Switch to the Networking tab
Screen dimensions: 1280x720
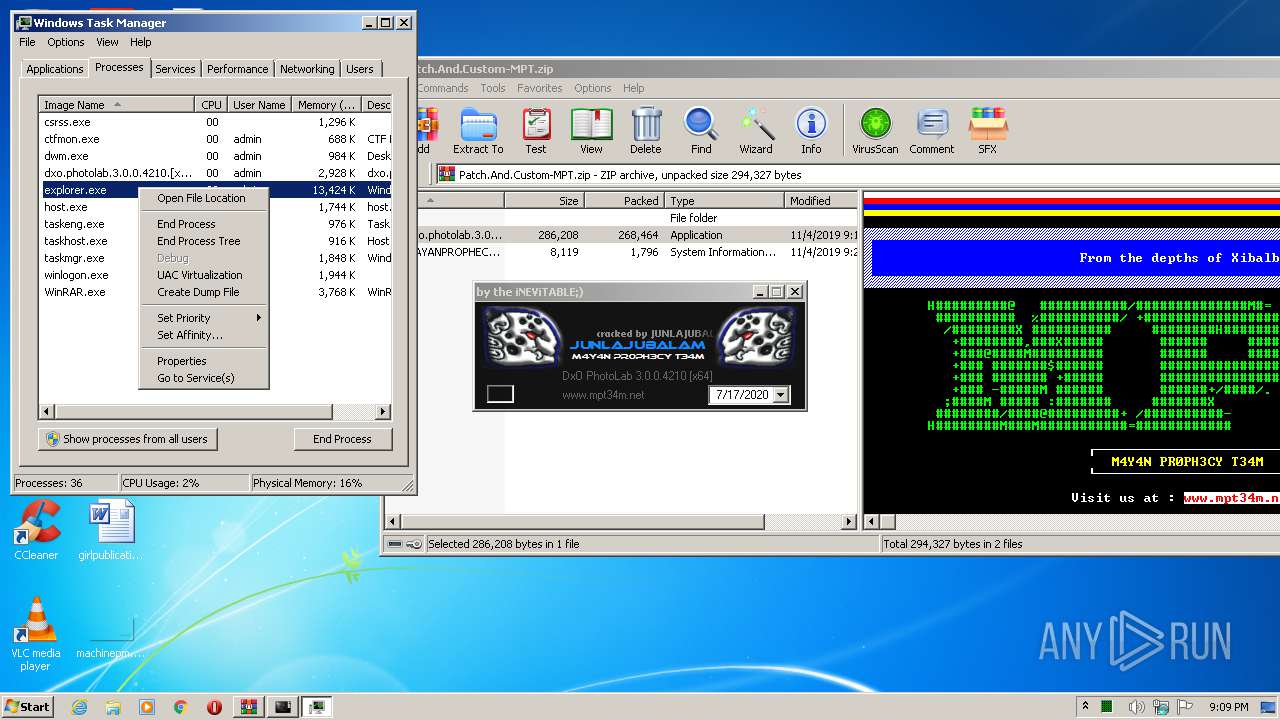[307, 69]
